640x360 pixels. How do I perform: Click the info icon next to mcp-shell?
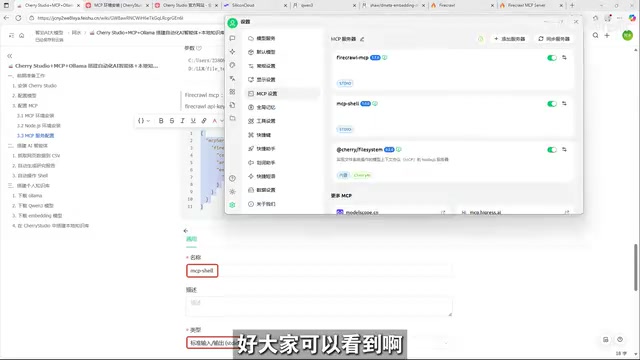(375, 104)
